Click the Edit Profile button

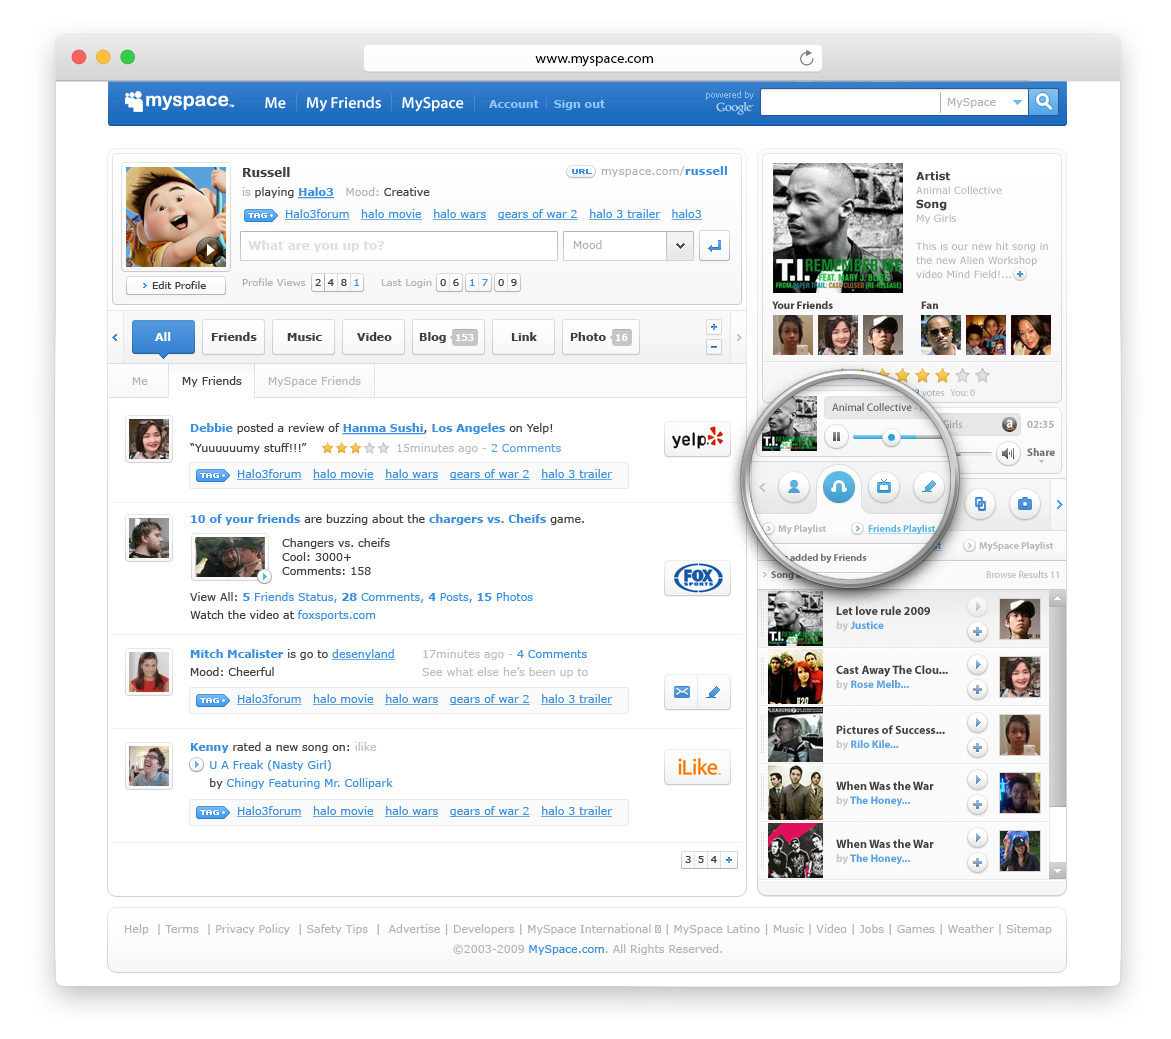pyautogui.click(x=176, y=285)
